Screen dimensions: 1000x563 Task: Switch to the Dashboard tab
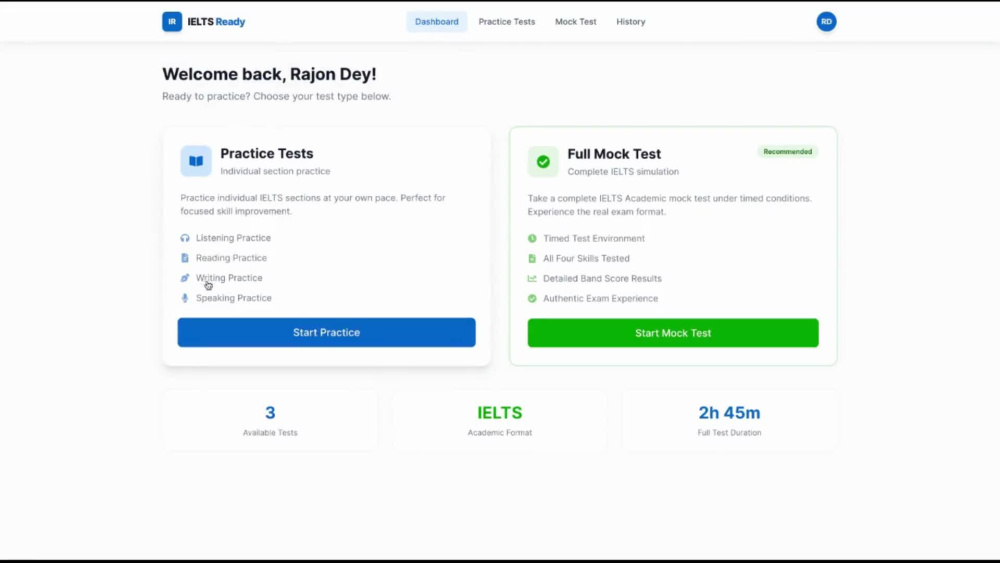(x=437, y=22)
